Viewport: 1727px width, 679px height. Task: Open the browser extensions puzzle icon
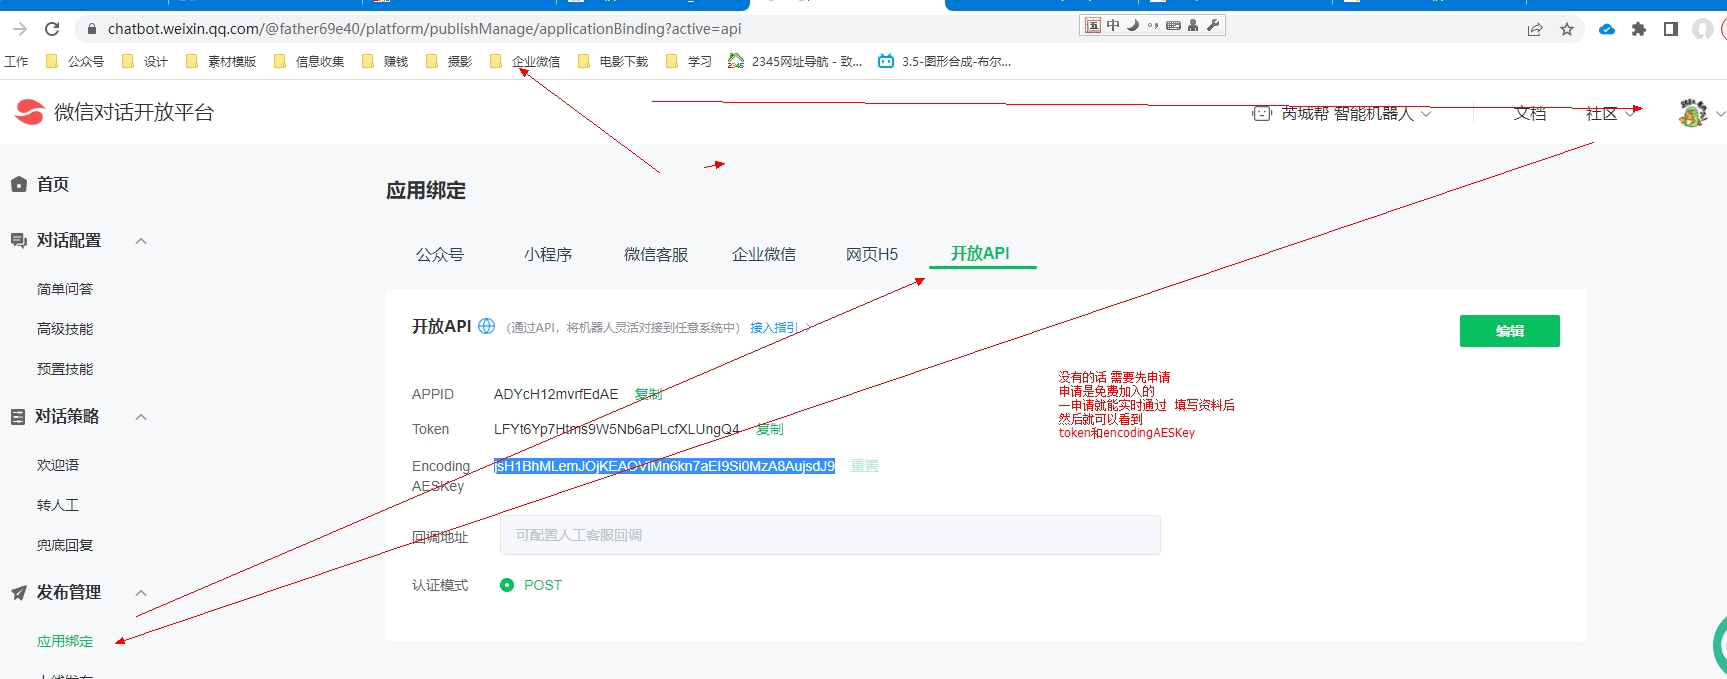click(1638, 29)
